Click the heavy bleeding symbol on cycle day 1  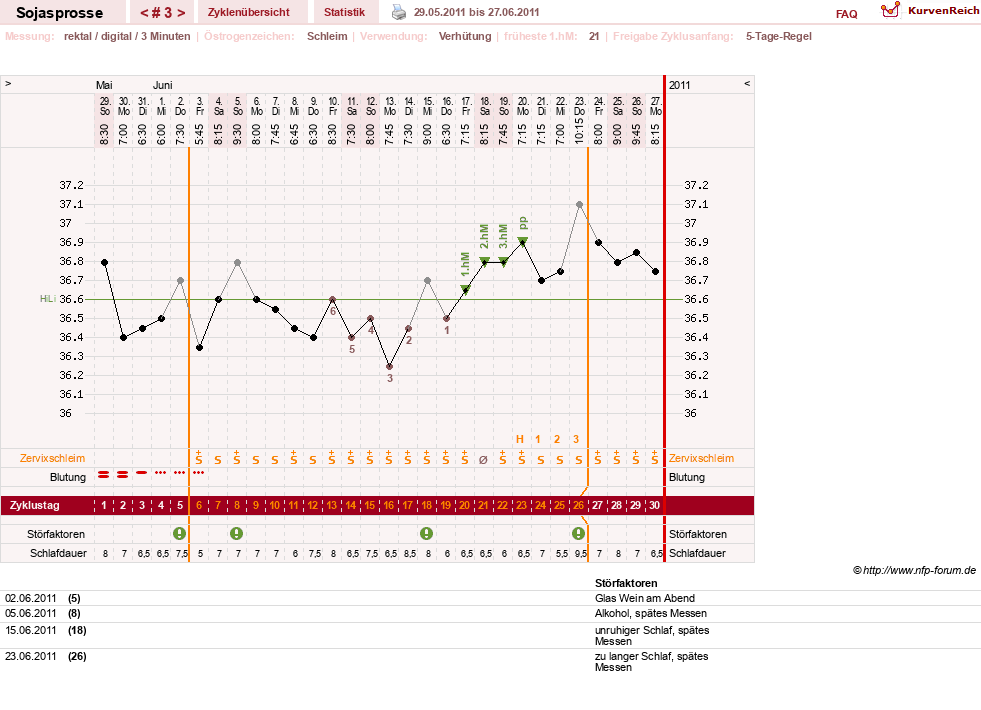(x=104, y=475)
